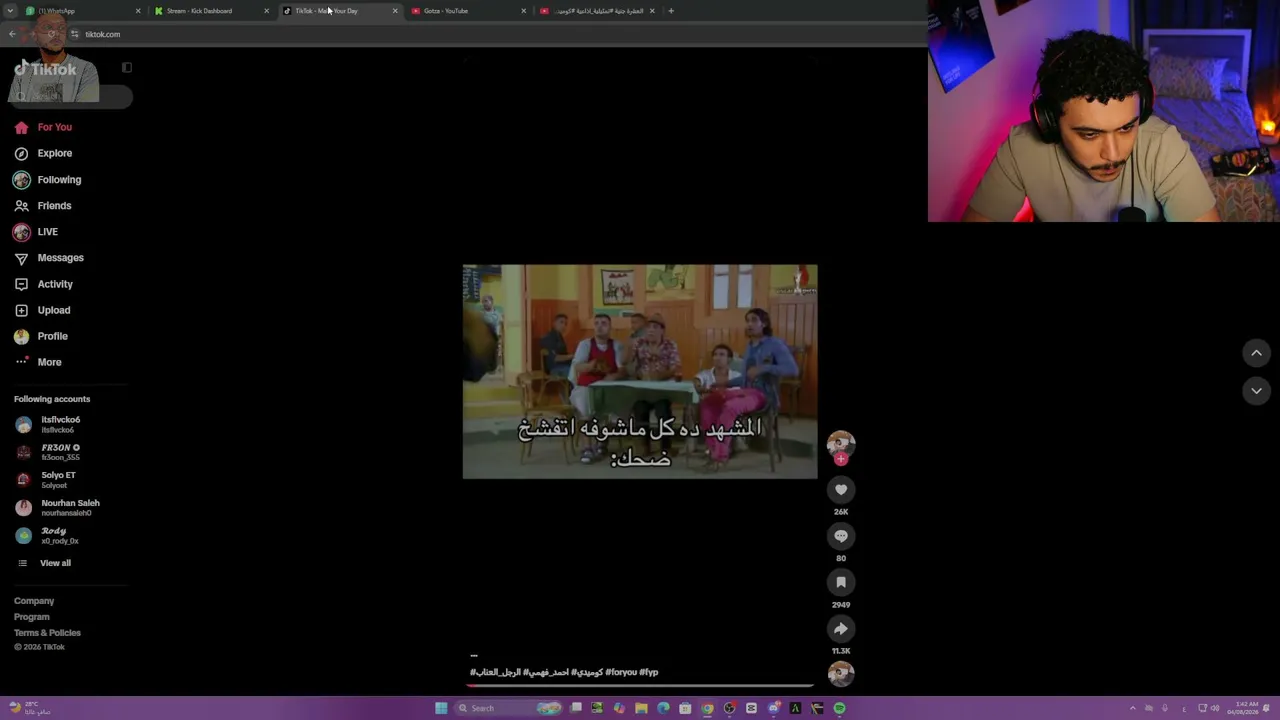Like the video with the heart icon

coord(841,490)
